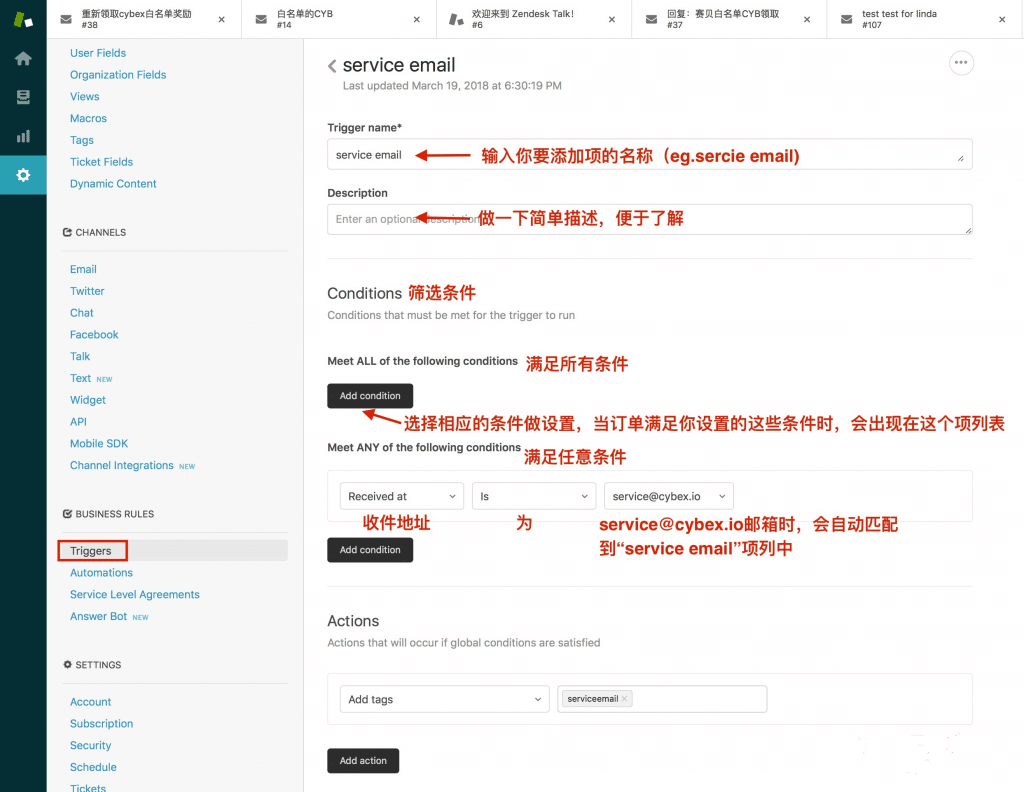Click Add condition under Meet ANY

point(370,550)
